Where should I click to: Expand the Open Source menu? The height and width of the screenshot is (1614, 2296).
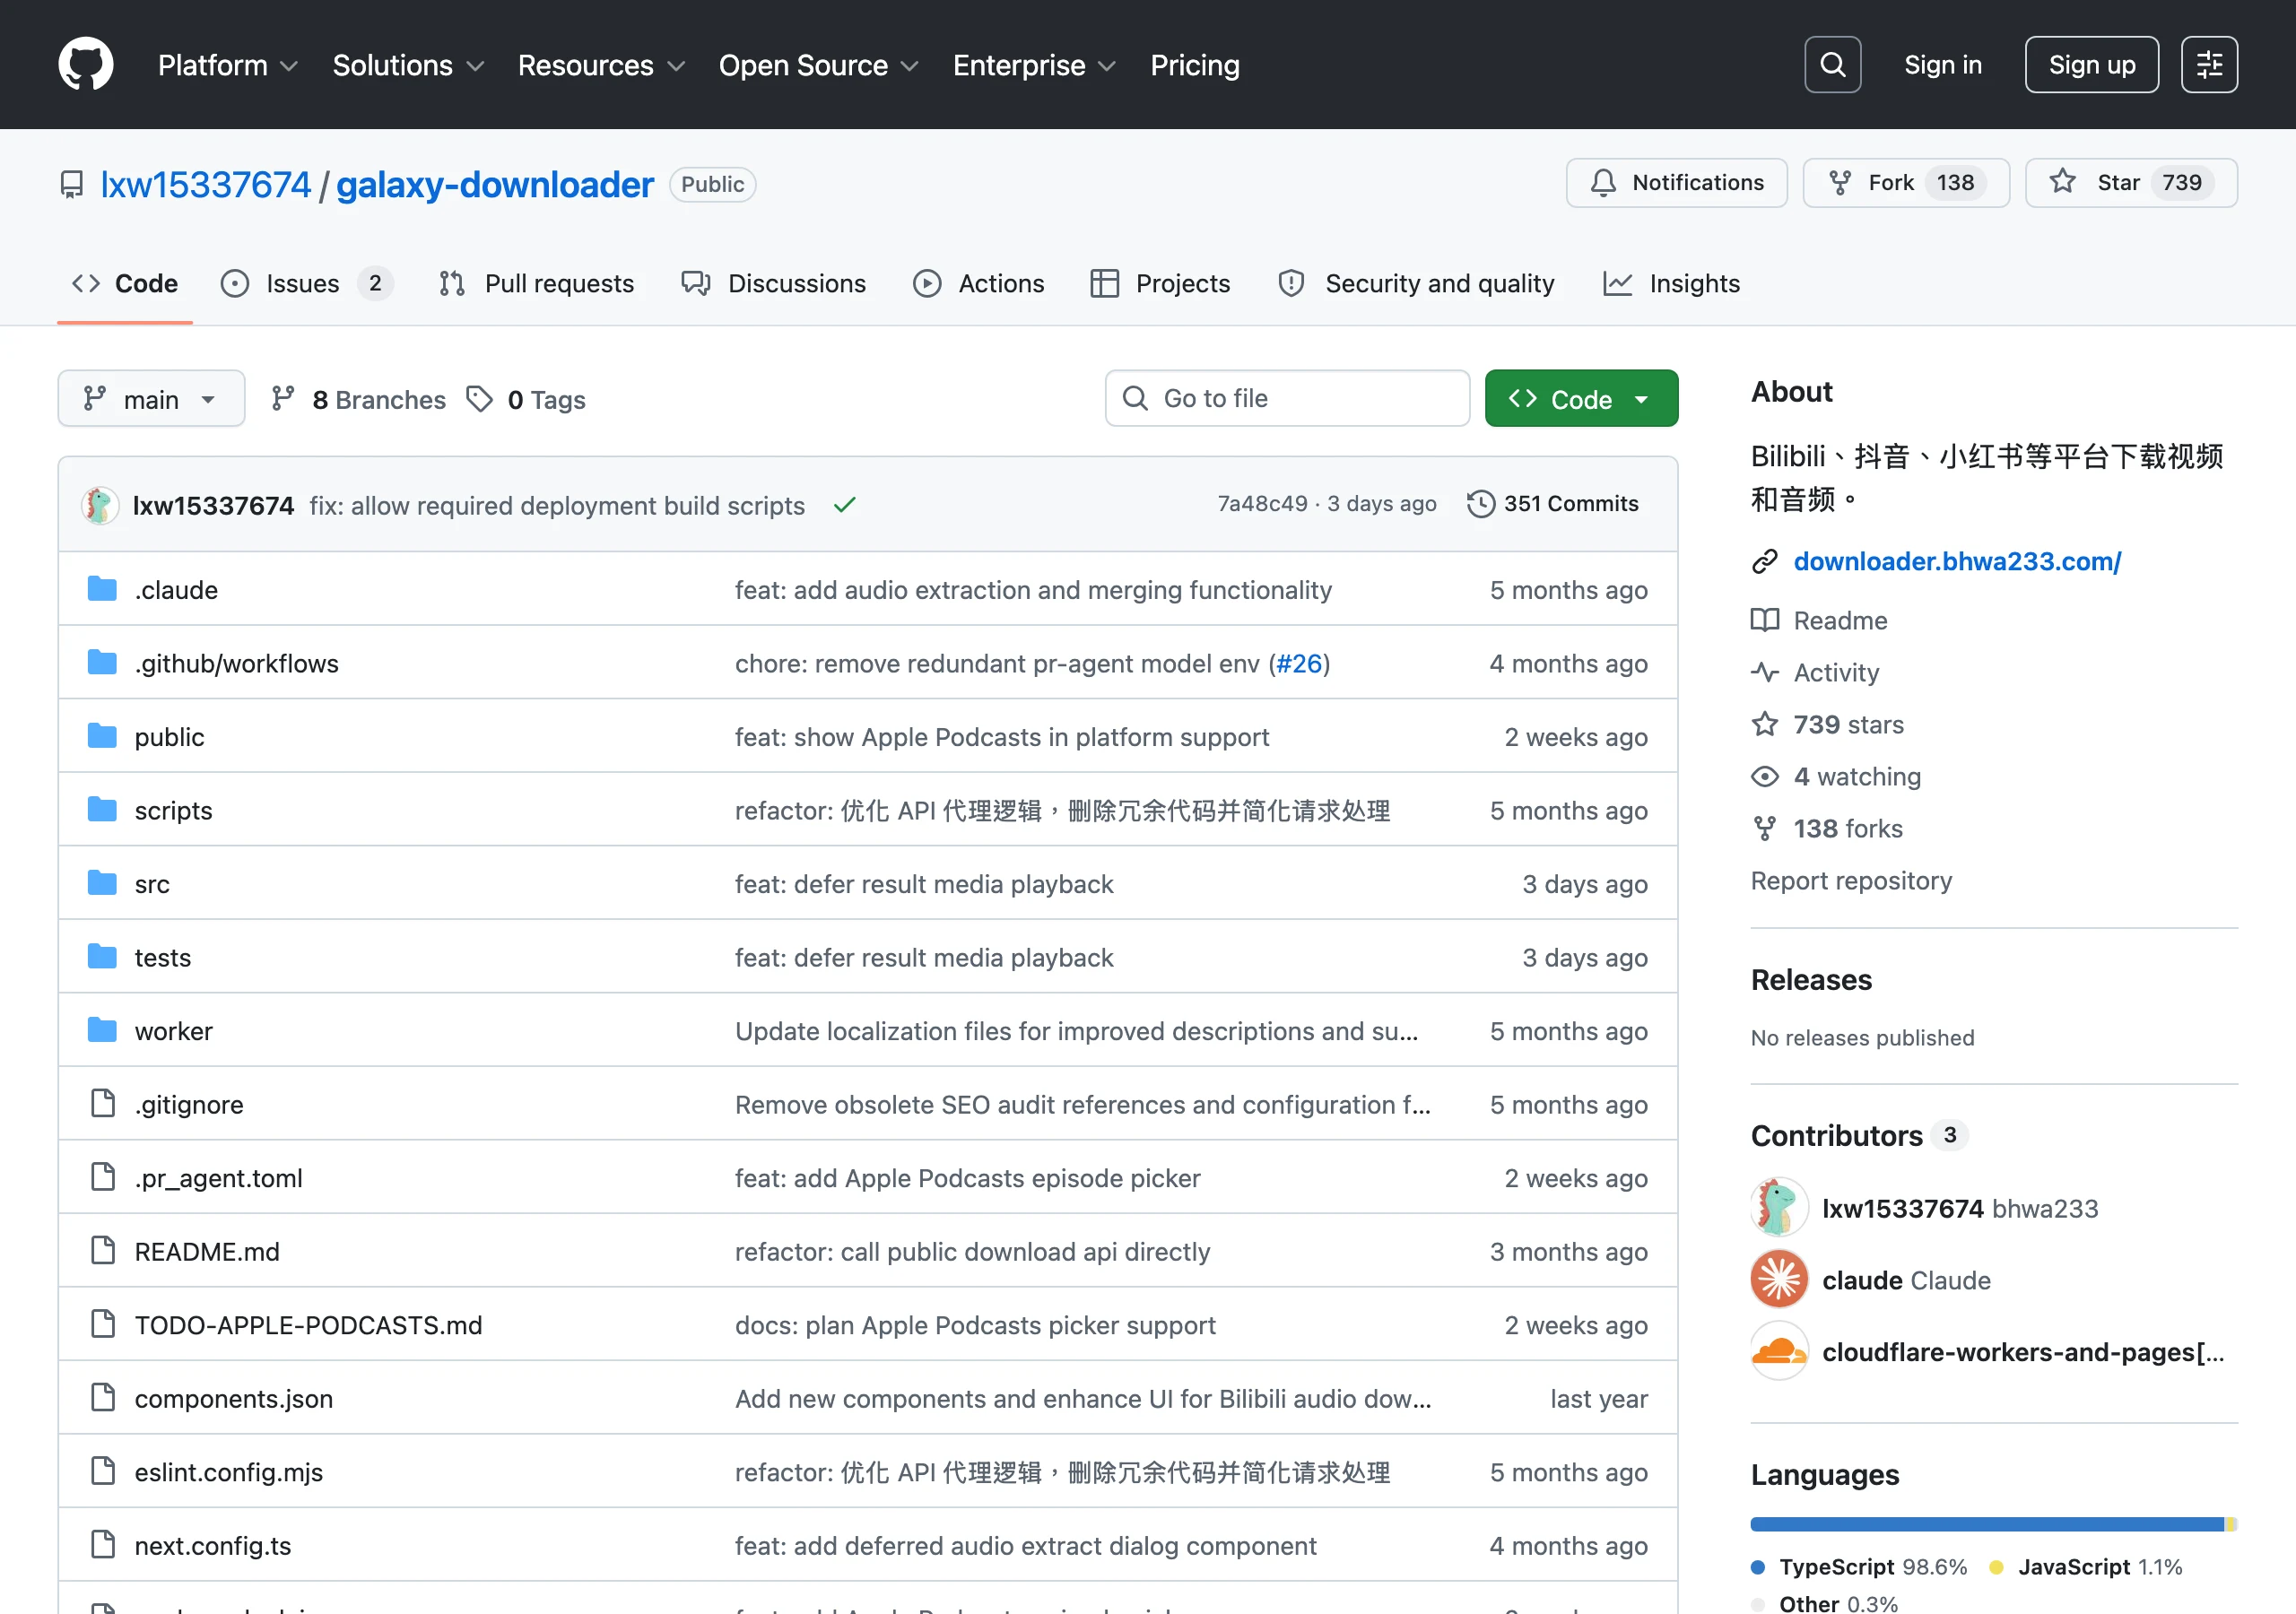tap(818, 65)
